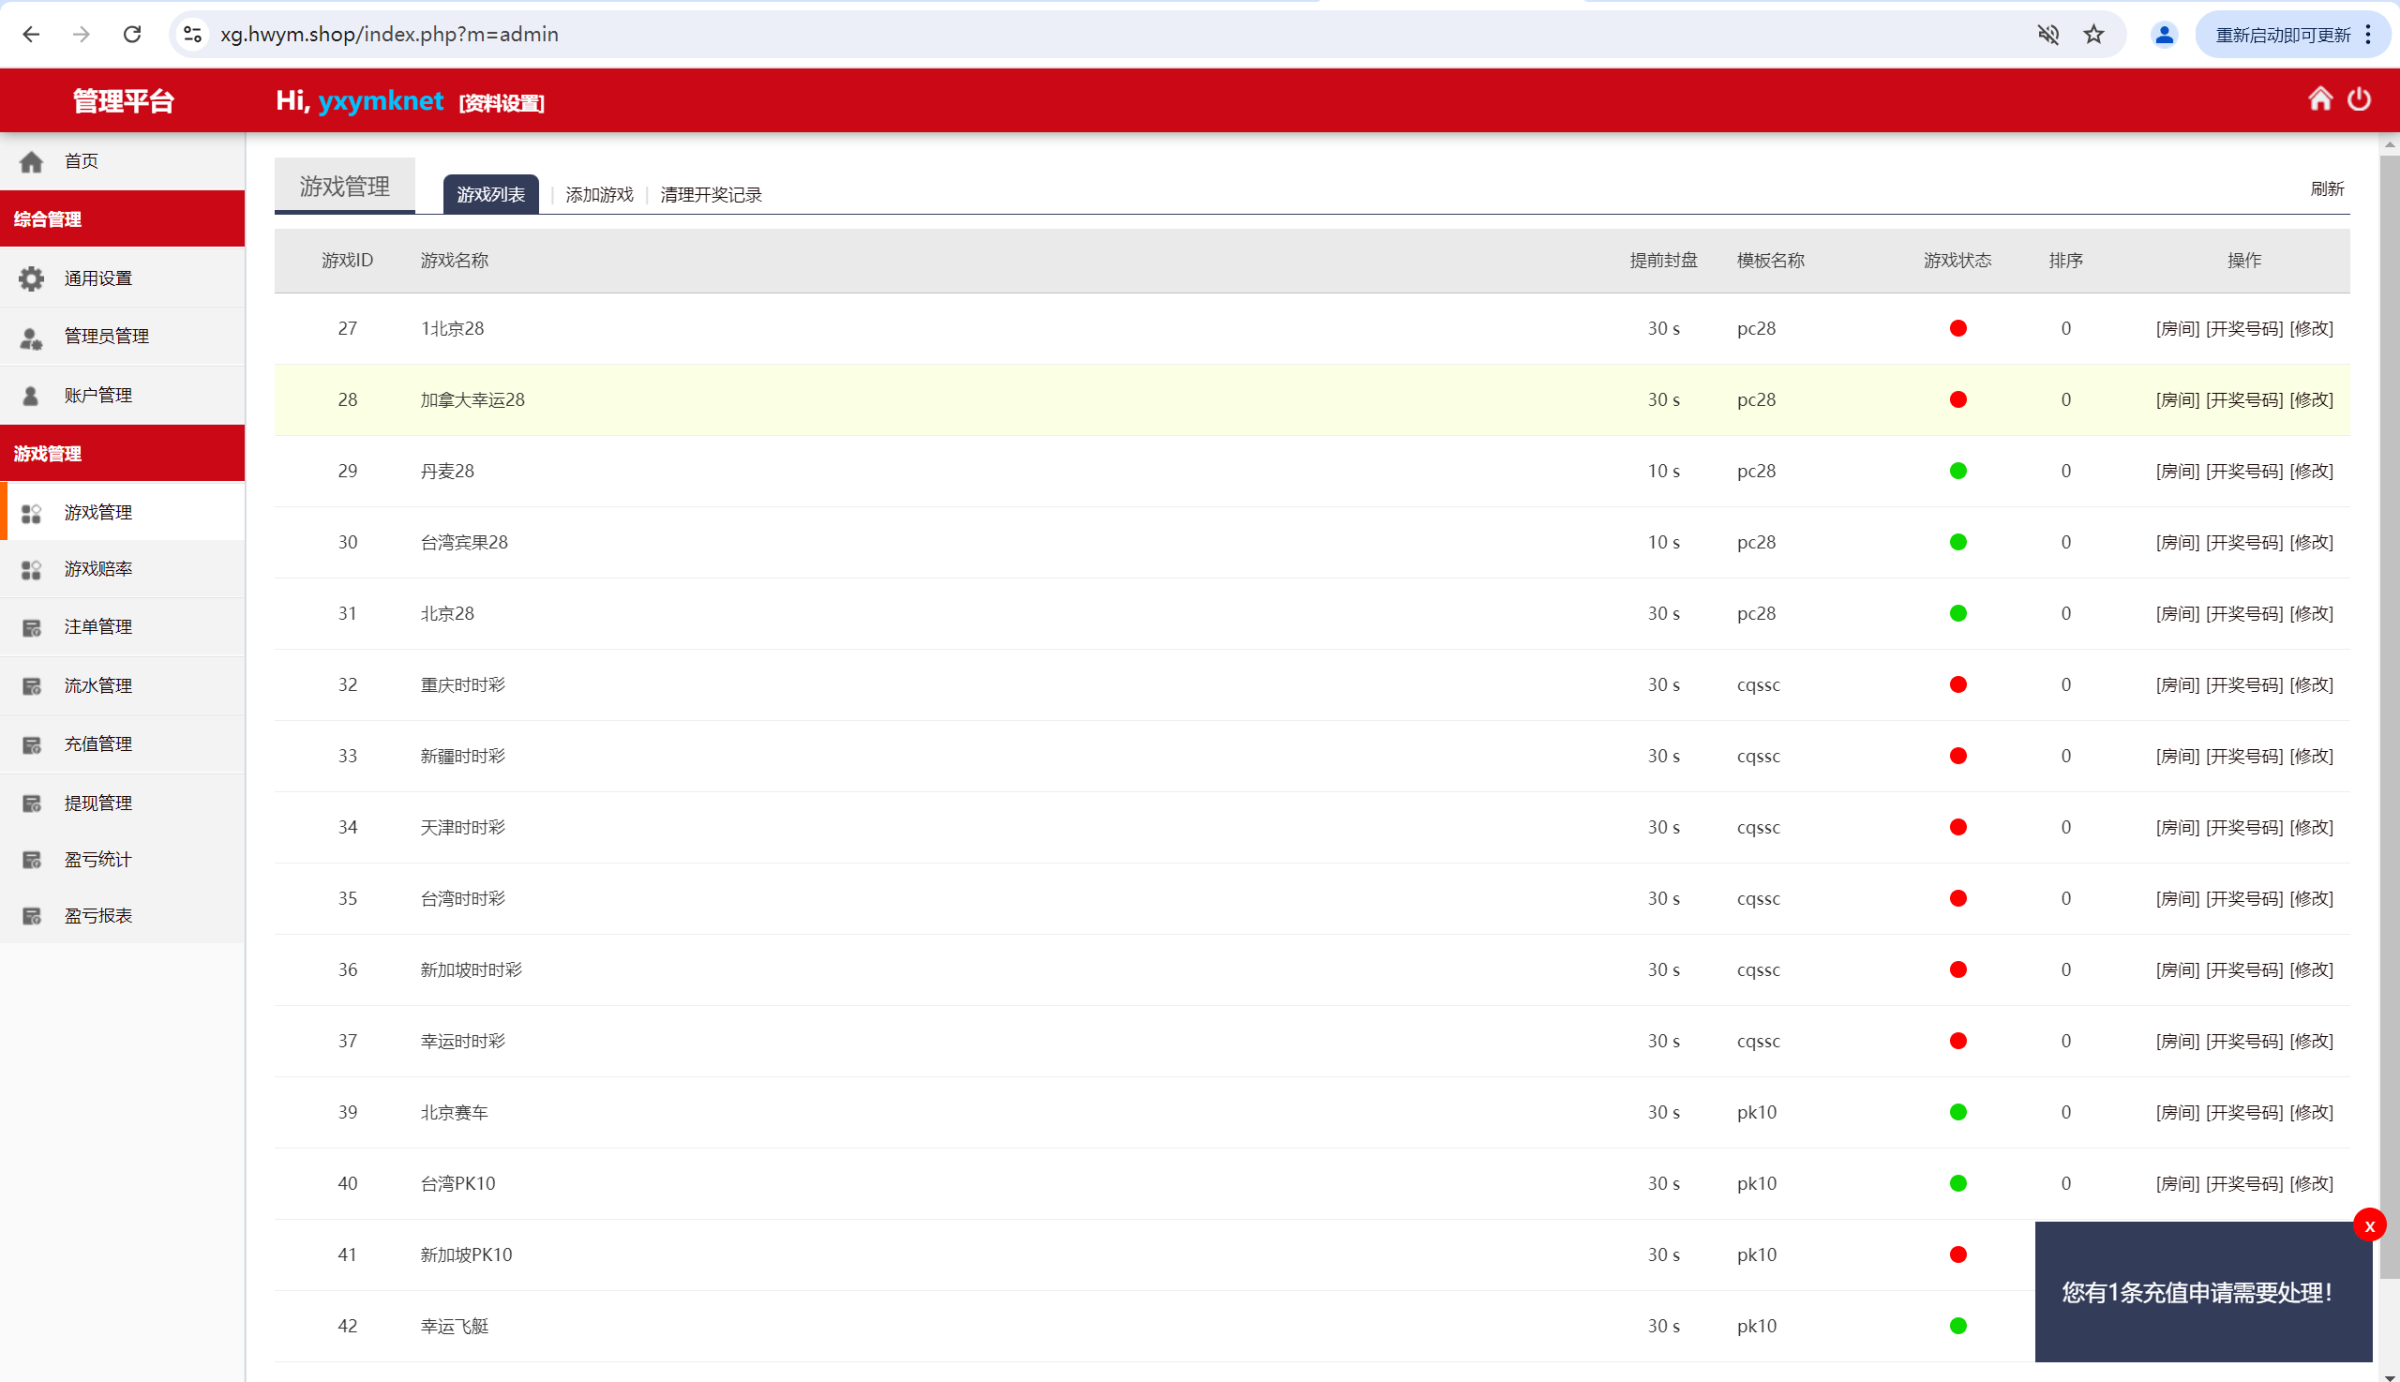This screenshot has width=2400, height=1382.
Task: Click [修改] link for 加拿大幸运28
Action: pos(2311,400)
